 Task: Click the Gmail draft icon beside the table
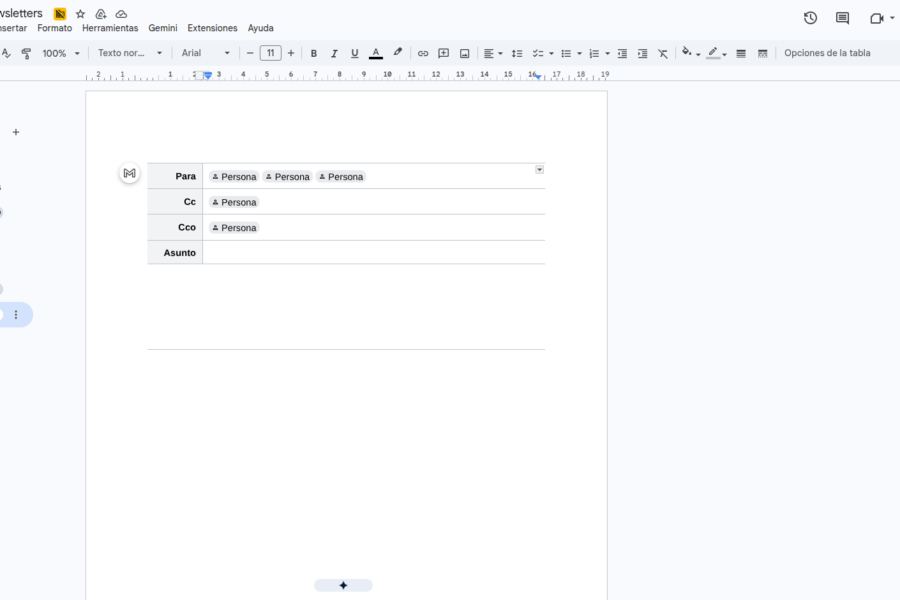pyautogui.click(x=130, y=173)
